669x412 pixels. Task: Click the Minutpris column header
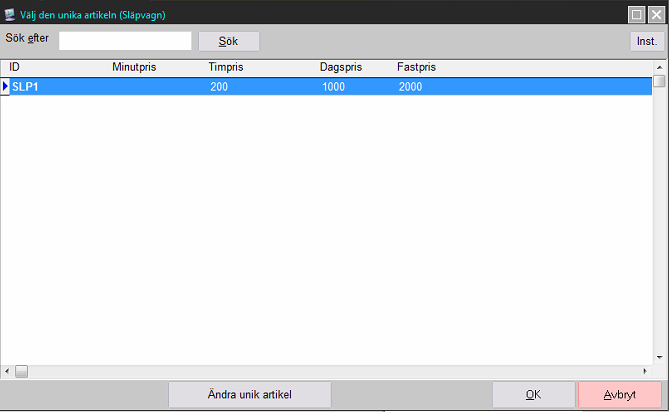coord(134,67)
